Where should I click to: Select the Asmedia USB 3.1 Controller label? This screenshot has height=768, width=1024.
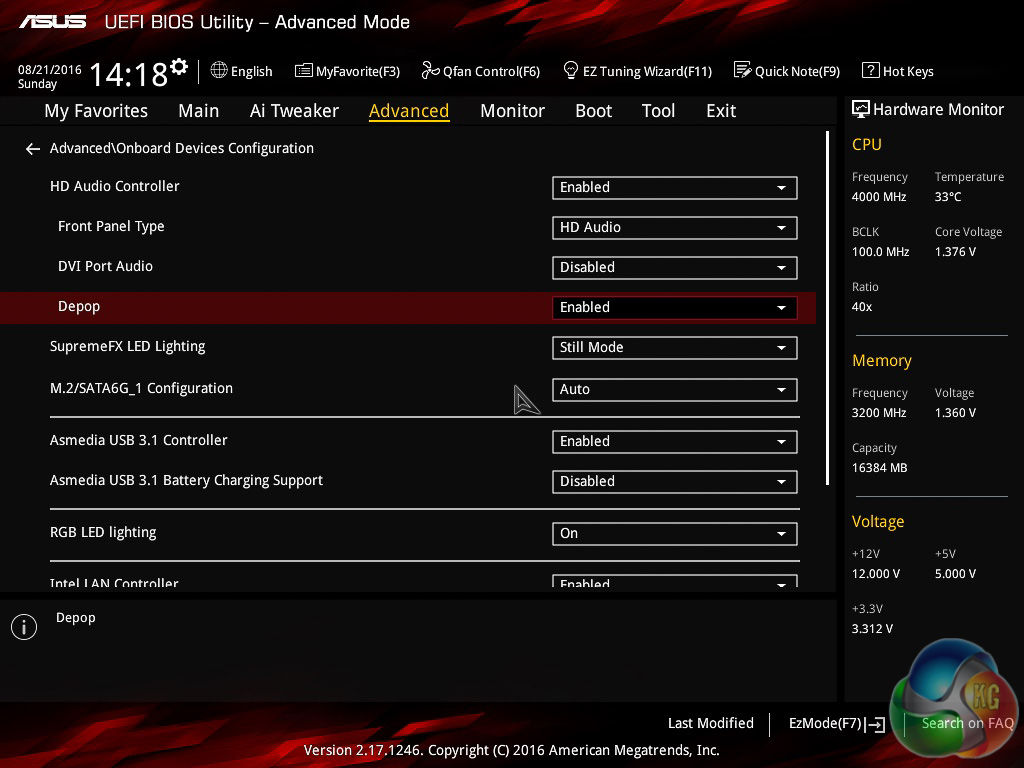(138, 440)
